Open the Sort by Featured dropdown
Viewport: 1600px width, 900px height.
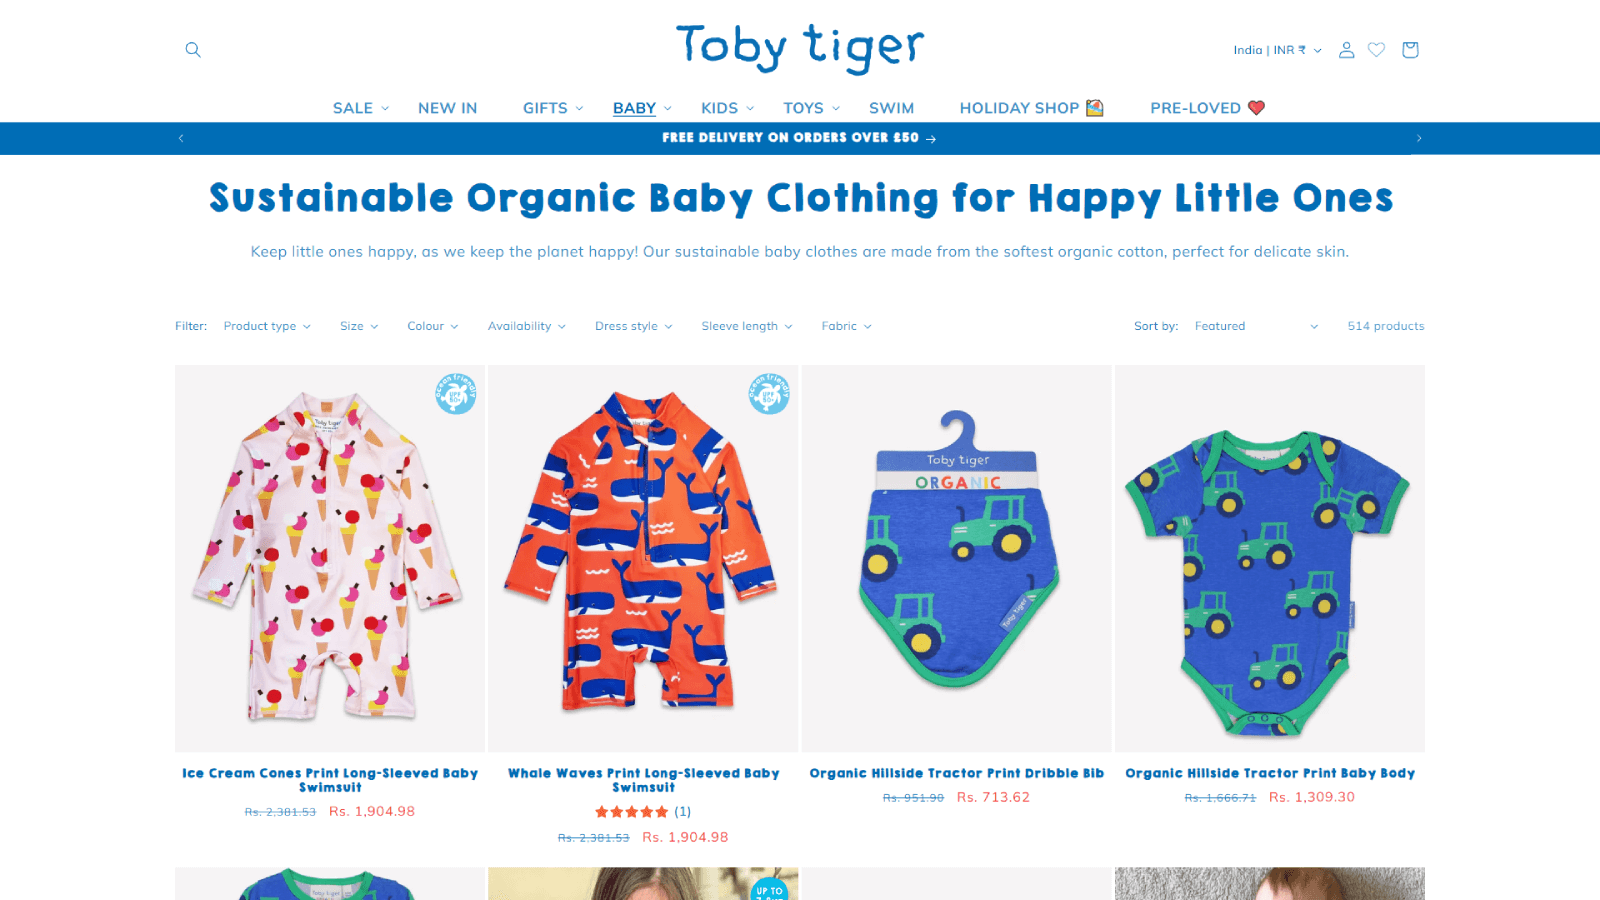point(1256,326)
